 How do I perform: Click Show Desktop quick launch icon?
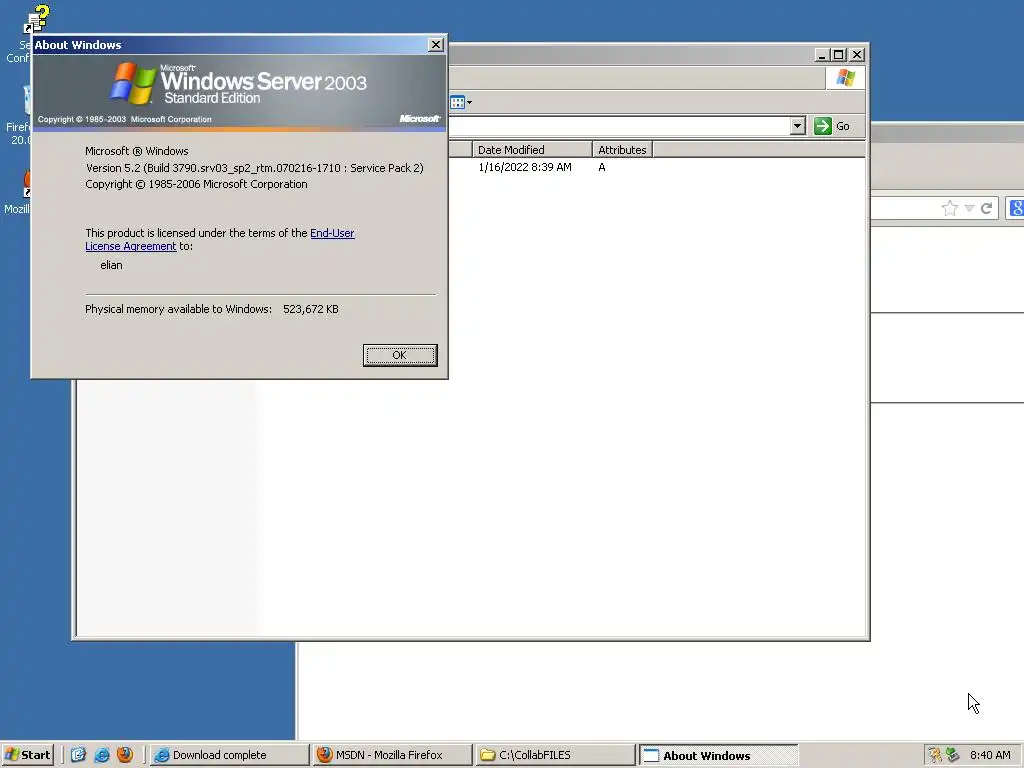pyautogui.click(x=78, y=755)
